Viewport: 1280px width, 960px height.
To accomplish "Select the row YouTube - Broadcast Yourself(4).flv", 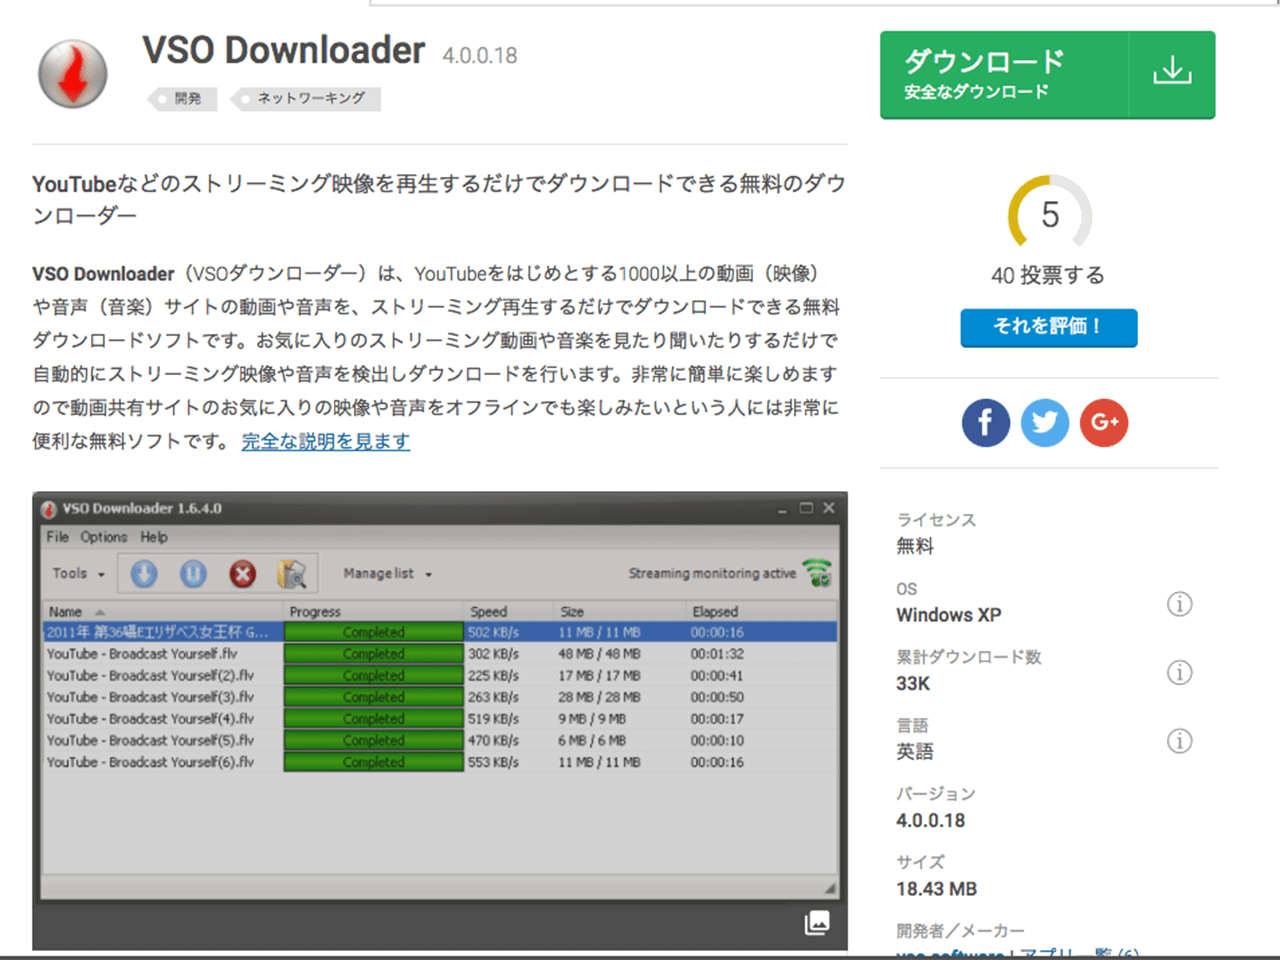I will (440, 719).
